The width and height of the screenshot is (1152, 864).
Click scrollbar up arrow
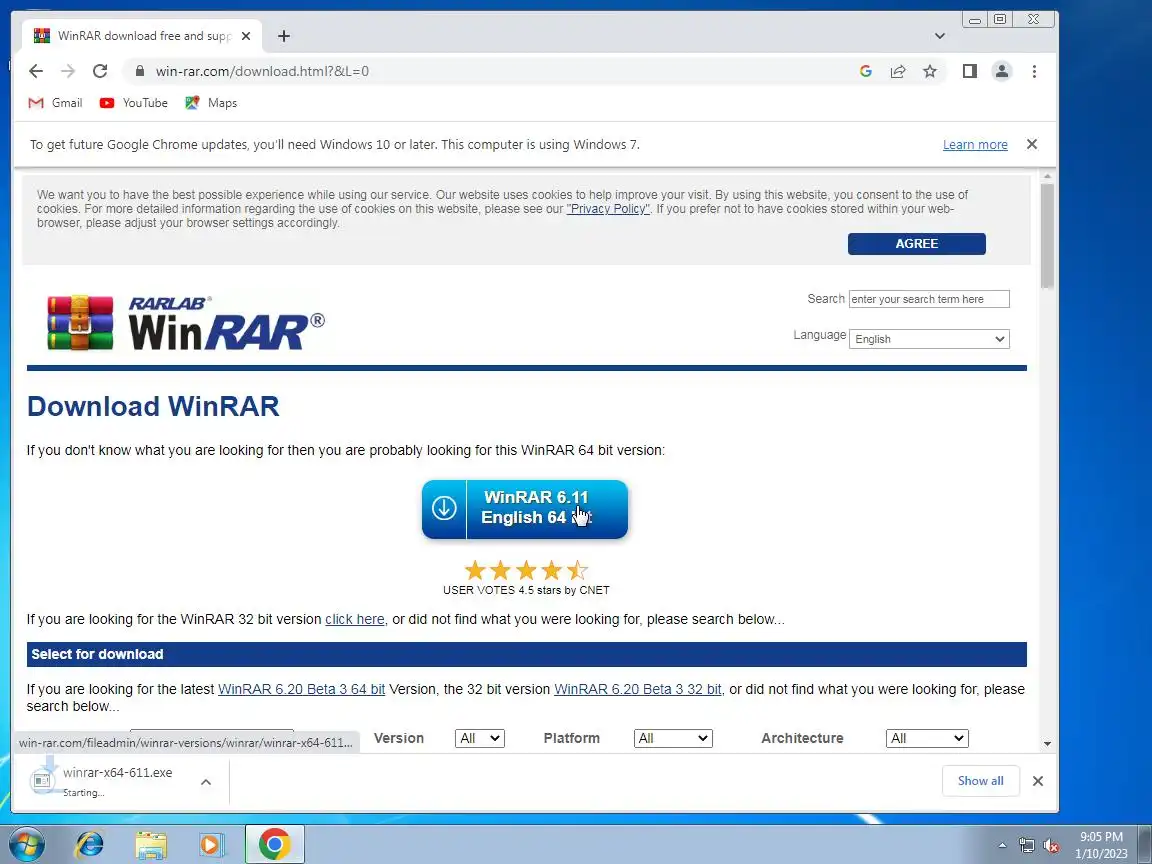tap(1047, 176)
